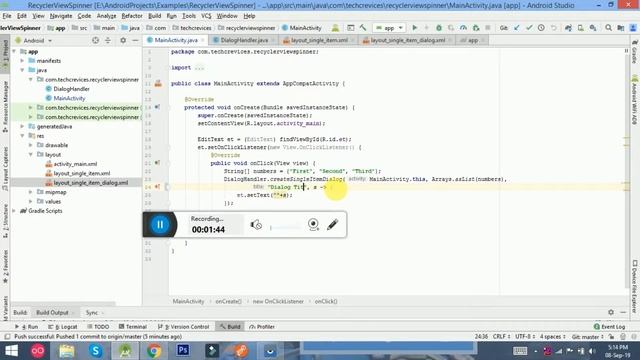Expand the mipmap folder
This screenshot has height=360, width=640.
click(31, 192)
